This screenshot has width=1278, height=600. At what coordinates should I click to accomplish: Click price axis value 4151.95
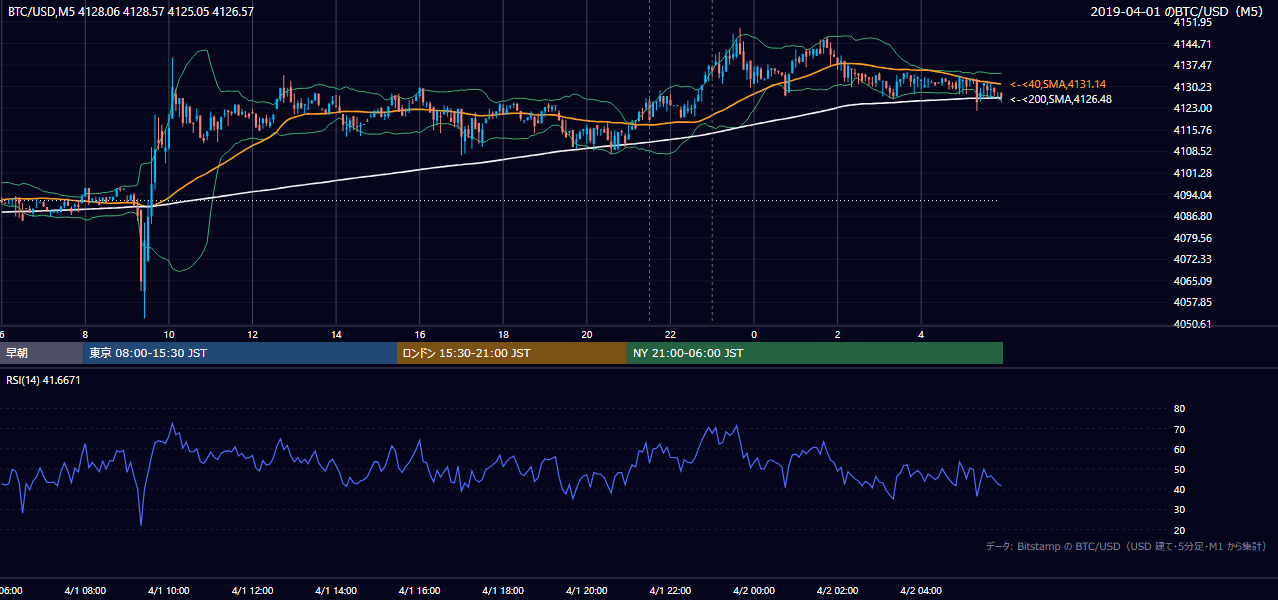[x=1193, y=22]
